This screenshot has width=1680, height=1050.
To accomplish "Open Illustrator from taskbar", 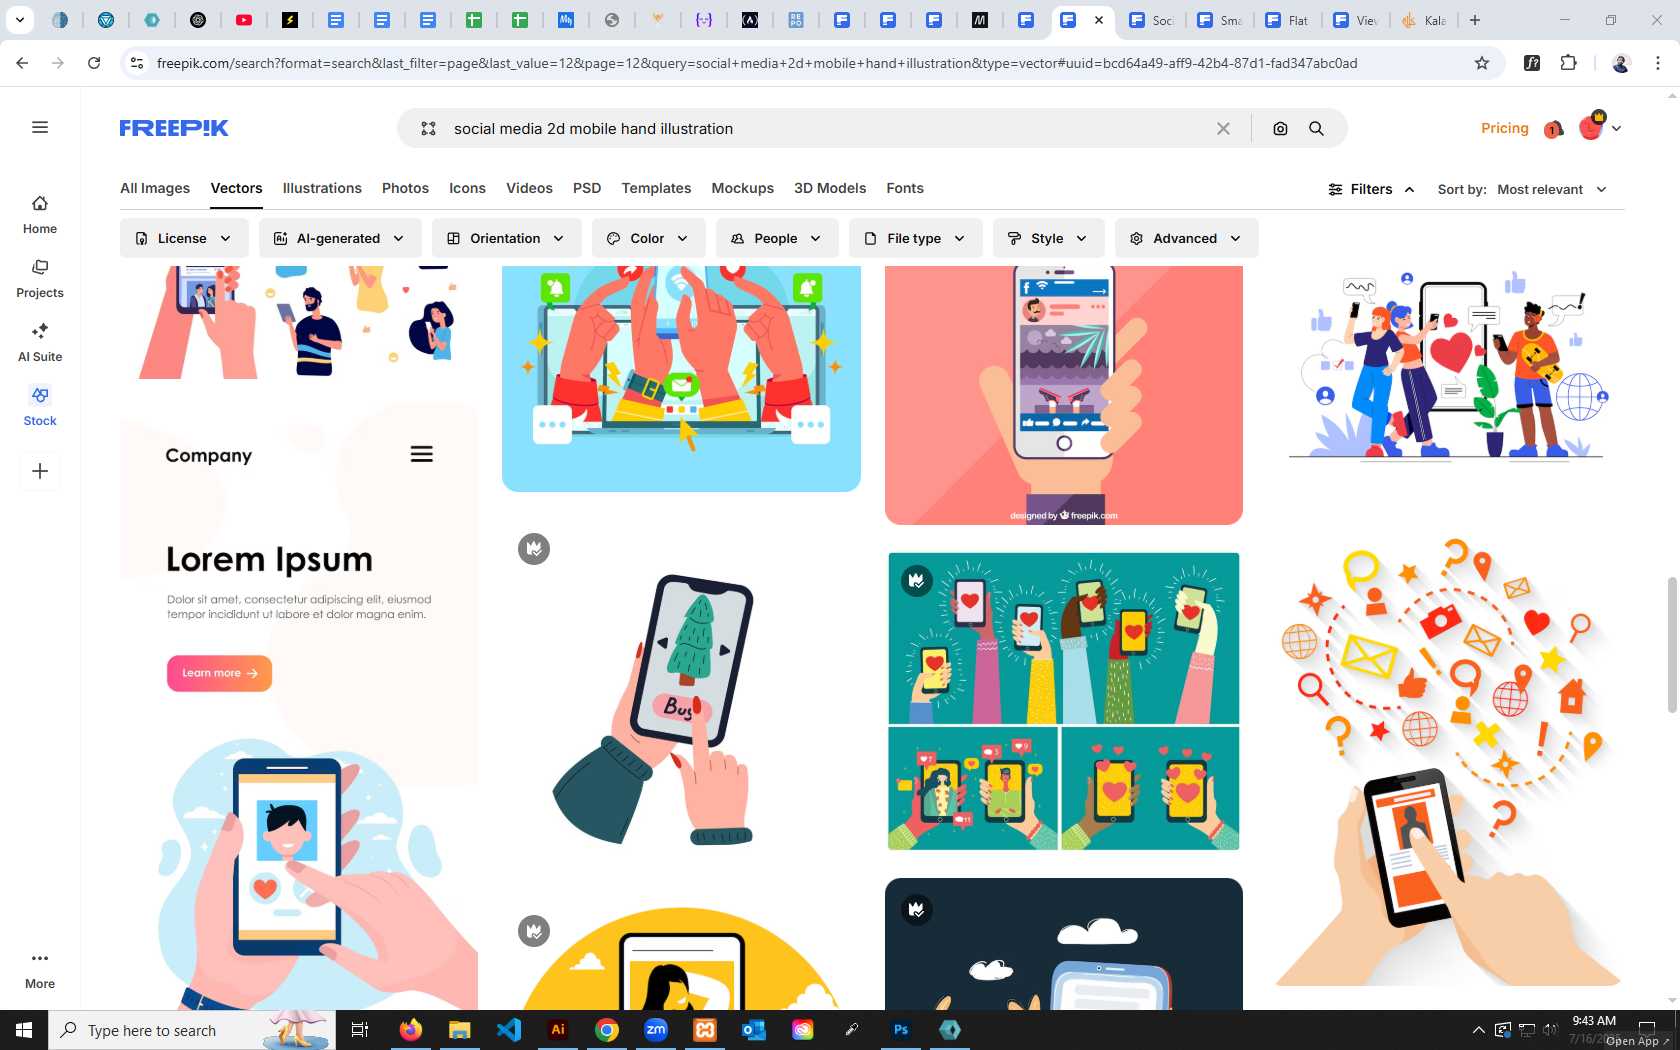I will pyautogui.click(x=558, y=1030).
